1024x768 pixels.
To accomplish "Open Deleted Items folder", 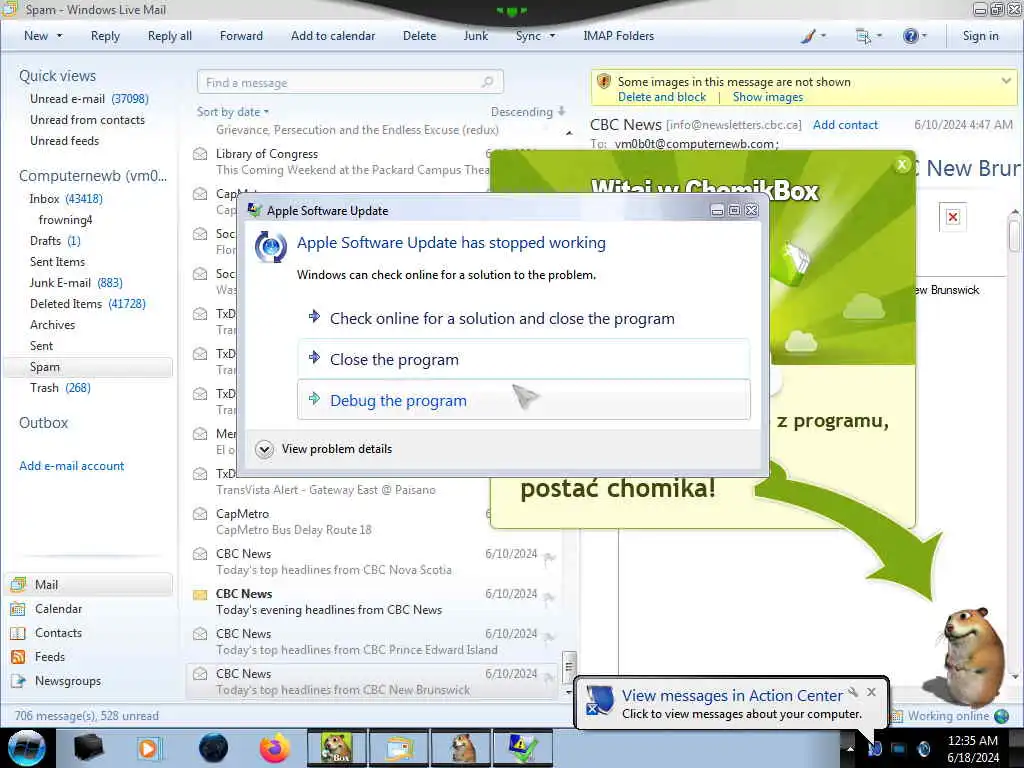I will [x=88, y=304].
